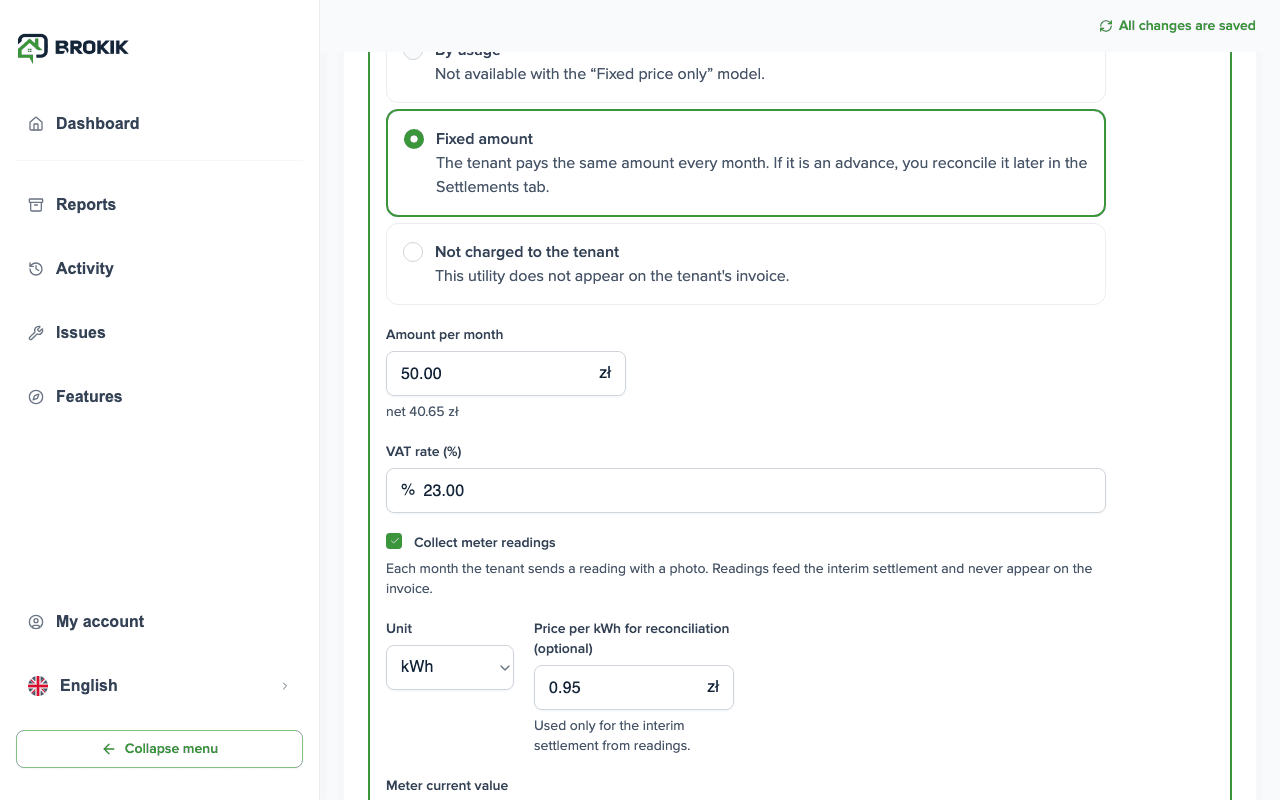This screenshot has height=800, width=1280.
Task: Select the Fixed amount radio option
Action: pyautogui.click(x=414, y=139)
